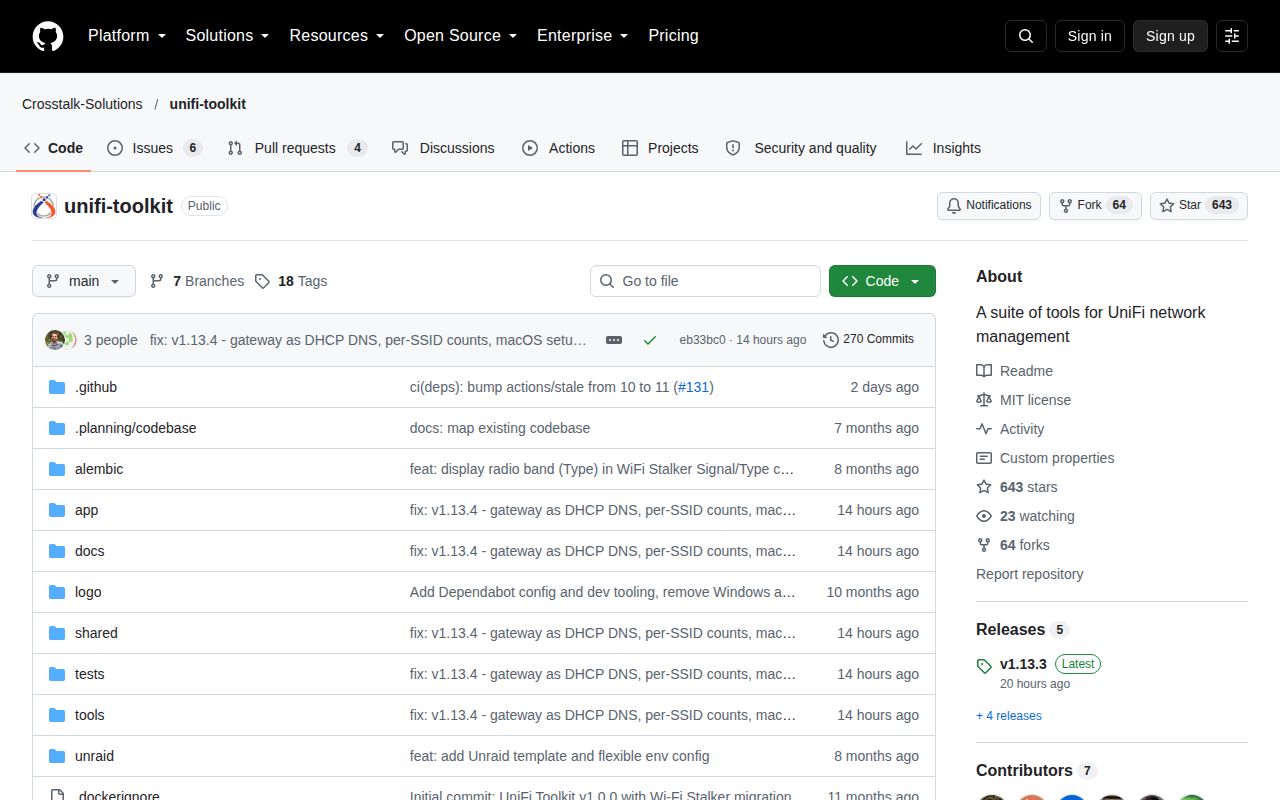Image resolution: width=1280 pixels, height=800 pixels.
Task: Click the MIT license scale icon
Action: pos(984,400)
